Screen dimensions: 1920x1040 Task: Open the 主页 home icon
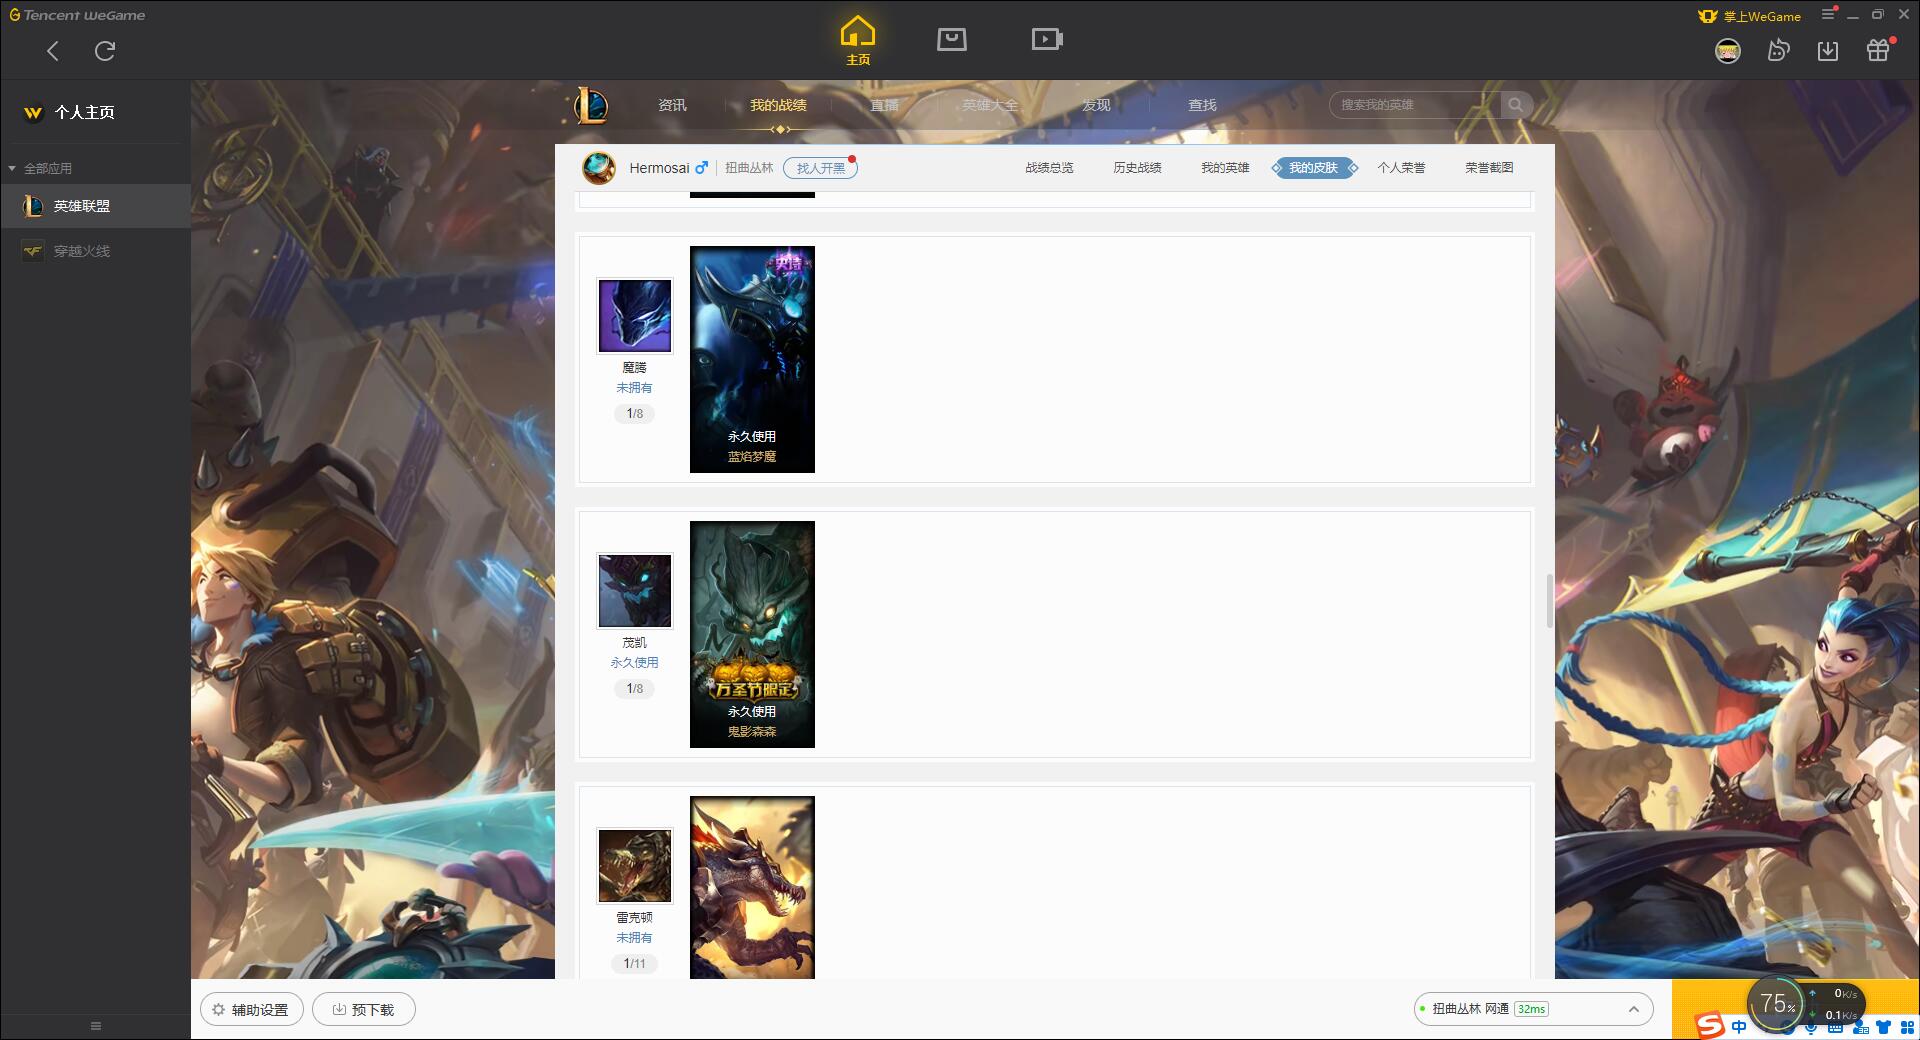click(x=858, y=41)
